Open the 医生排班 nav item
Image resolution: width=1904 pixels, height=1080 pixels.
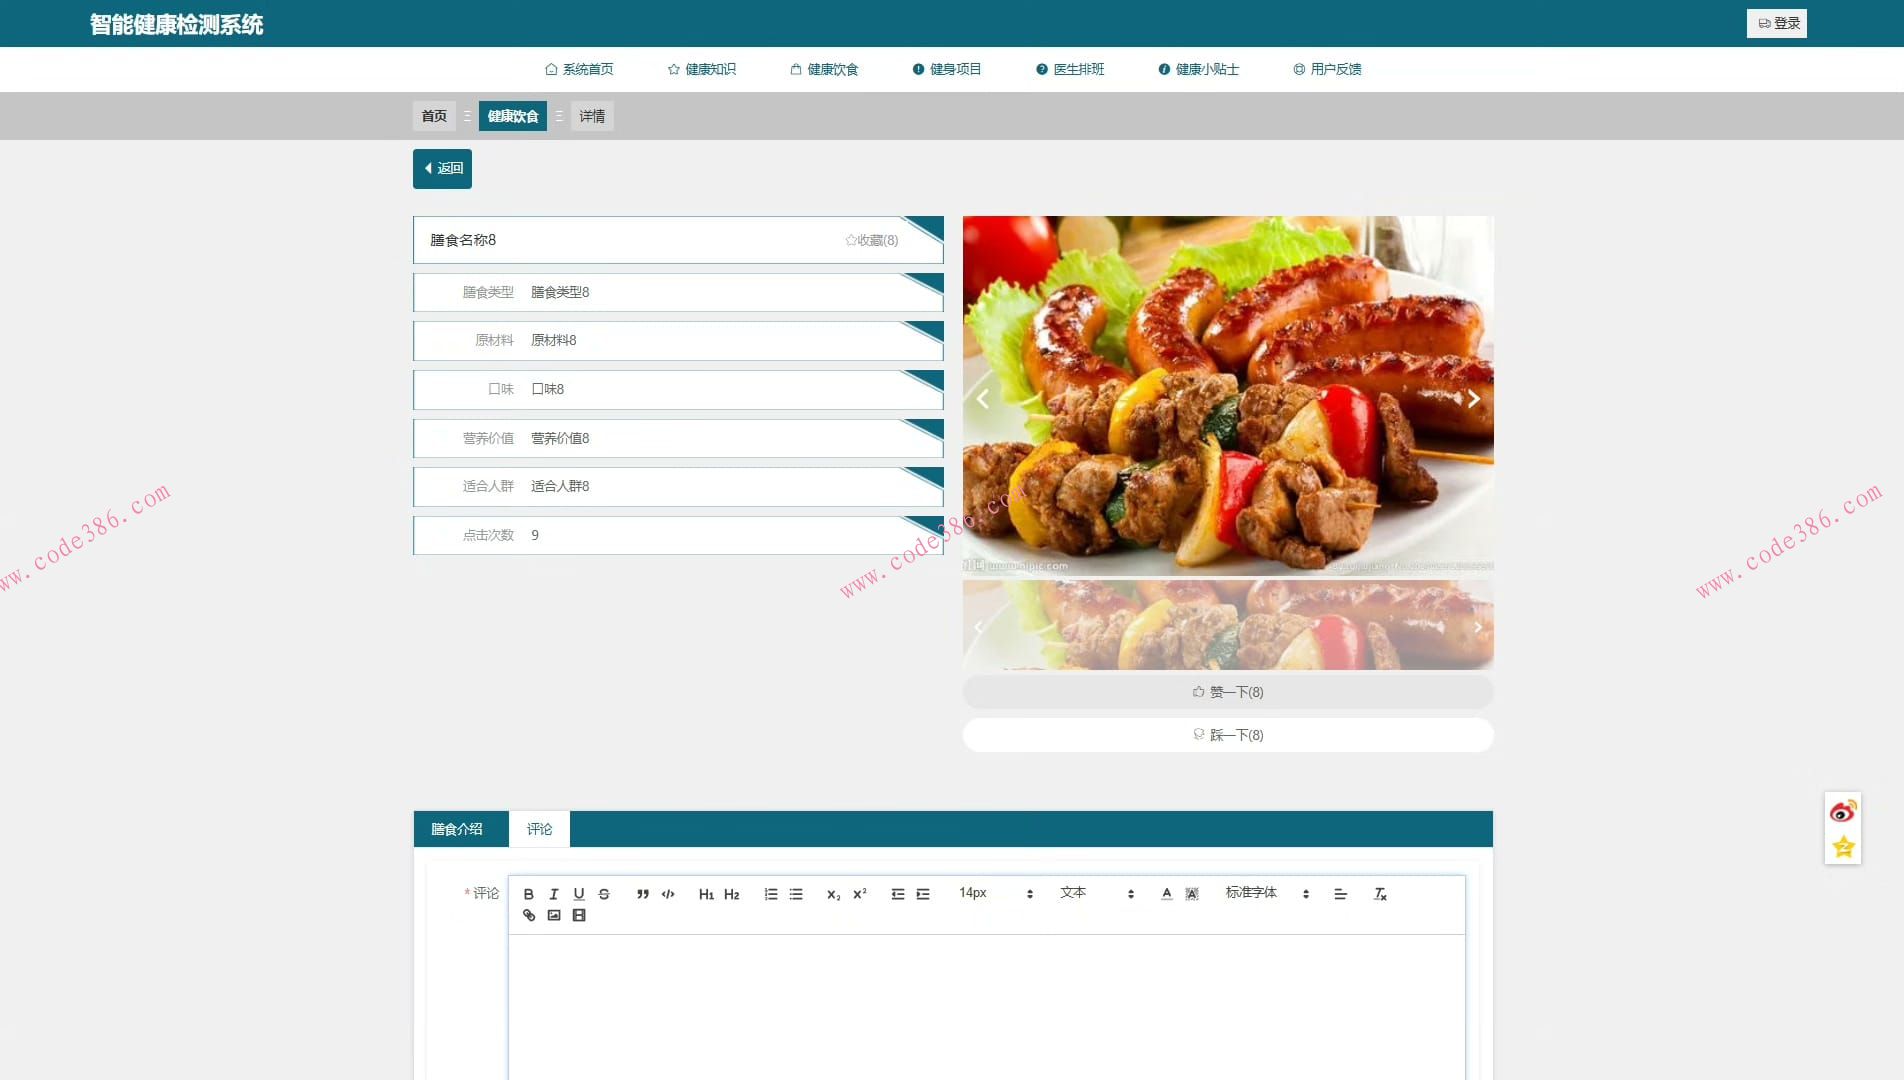1070,69
